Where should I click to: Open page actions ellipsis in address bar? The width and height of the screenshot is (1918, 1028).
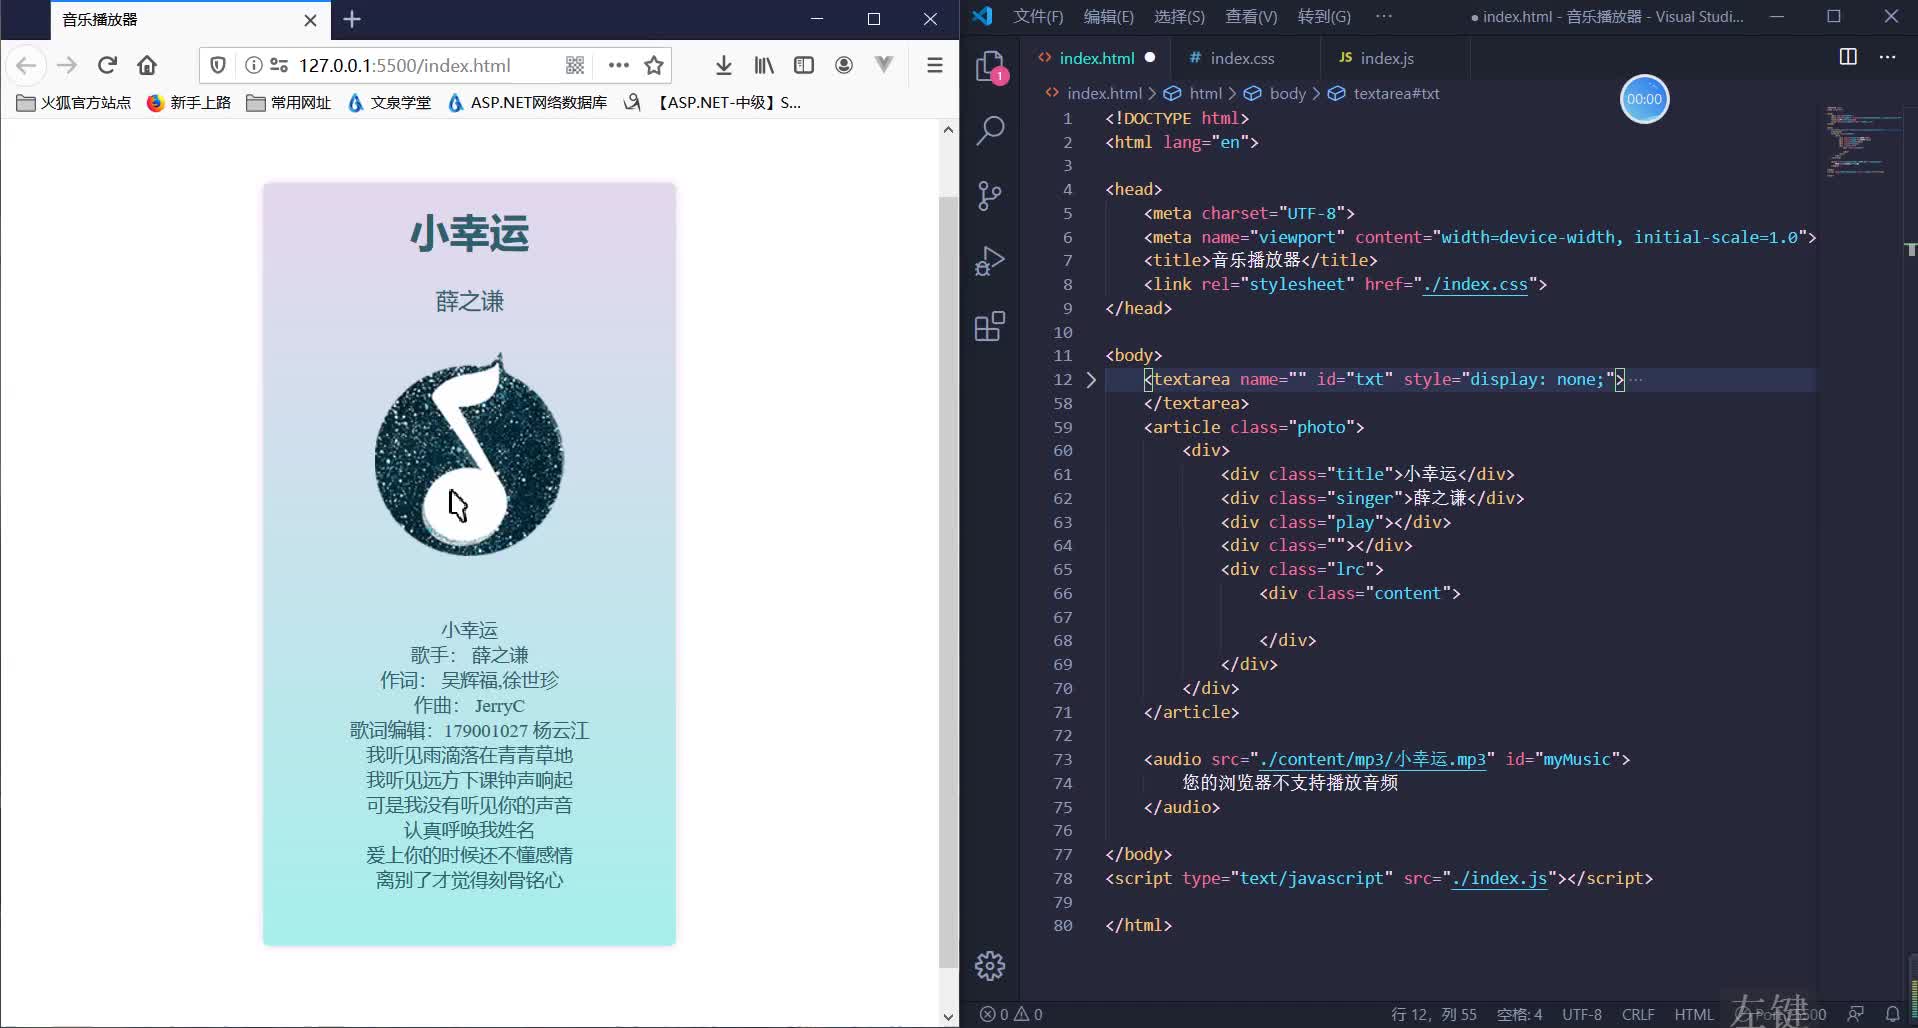point(619,65)
